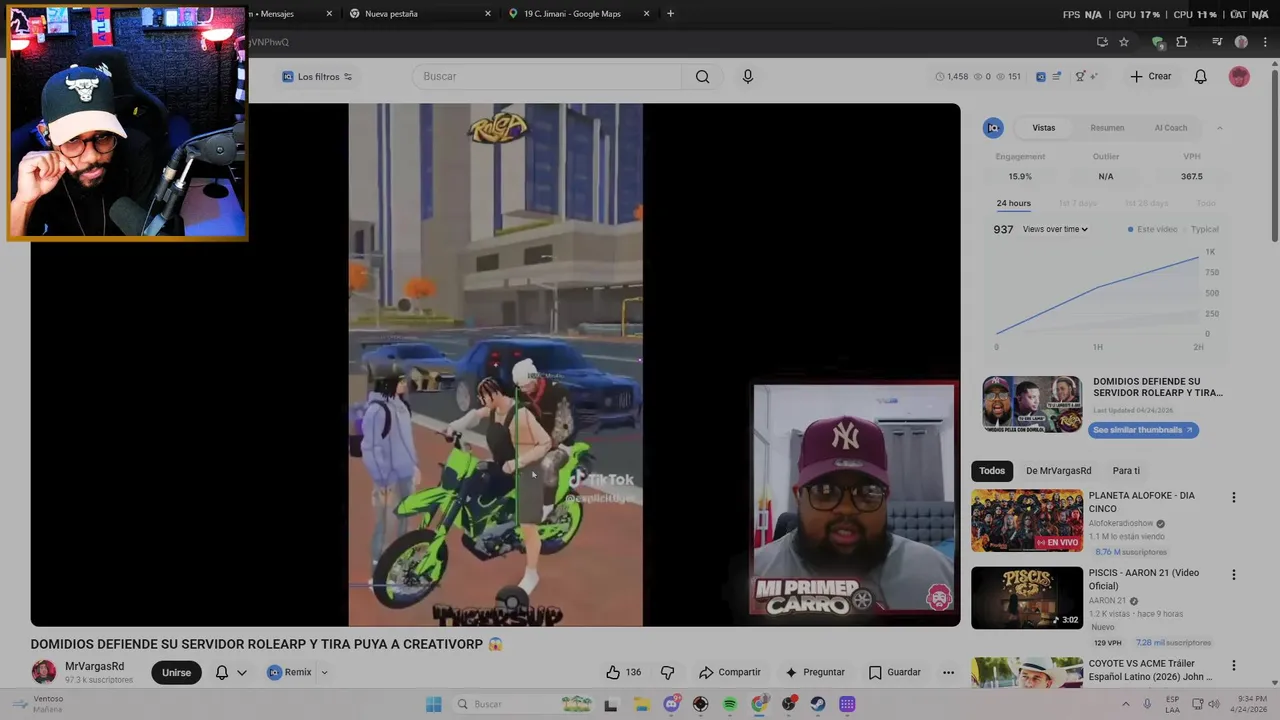Screen dimensions: 1280x720
Task: Click the search magnifier button on YouTube
Action: 702,77
